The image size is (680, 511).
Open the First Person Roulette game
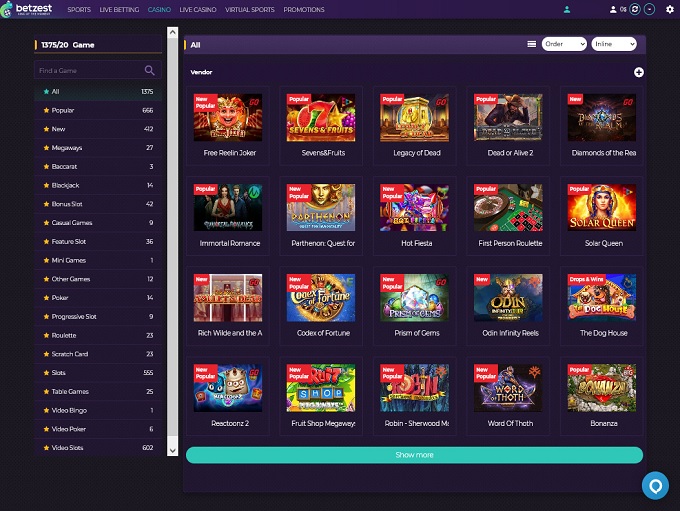(x=508, y=216)
